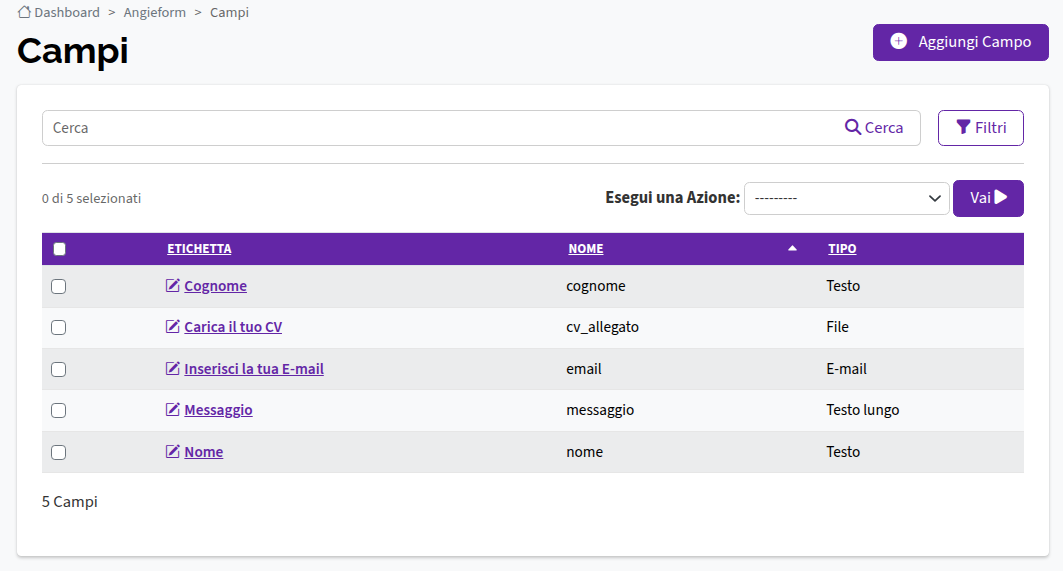Click the Filtri button
This screenshot has height=571, width=1063.
980,127
